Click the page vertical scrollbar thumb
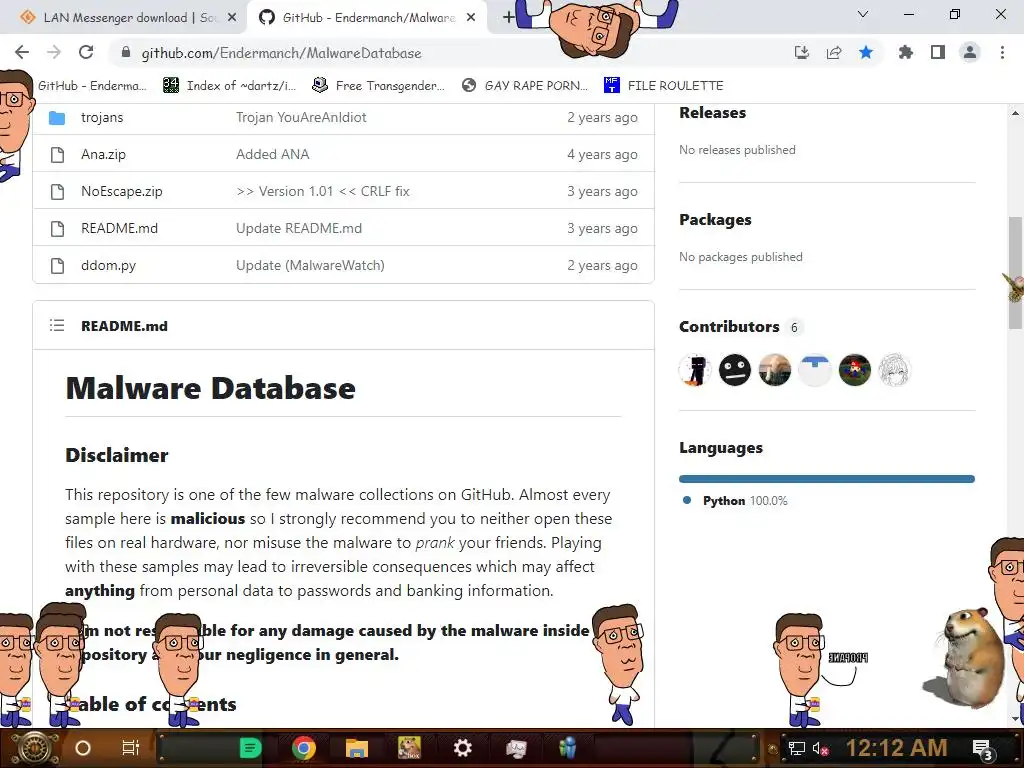 coord(1015,271)
